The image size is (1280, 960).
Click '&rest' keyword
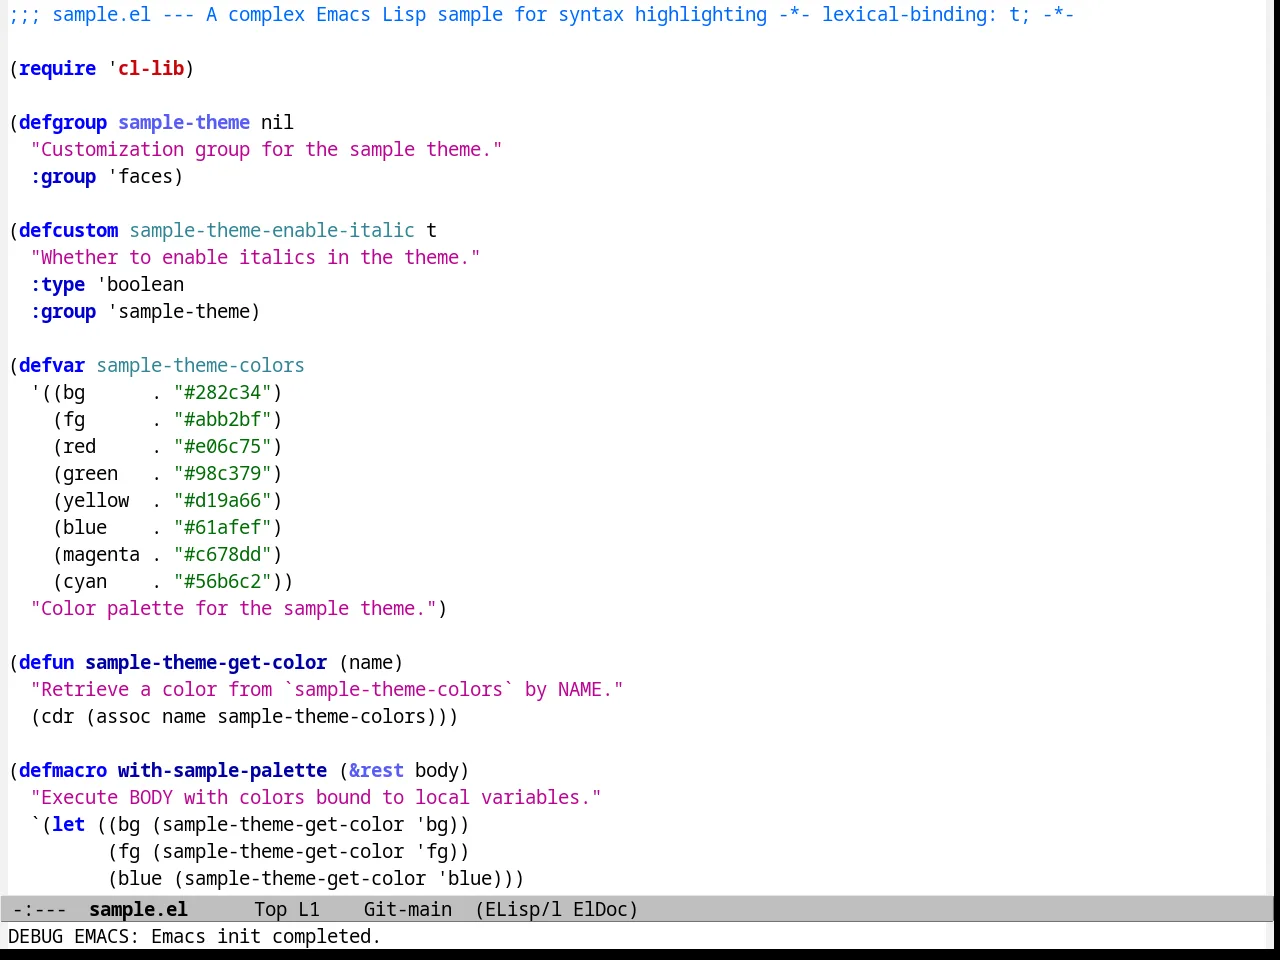376,770
